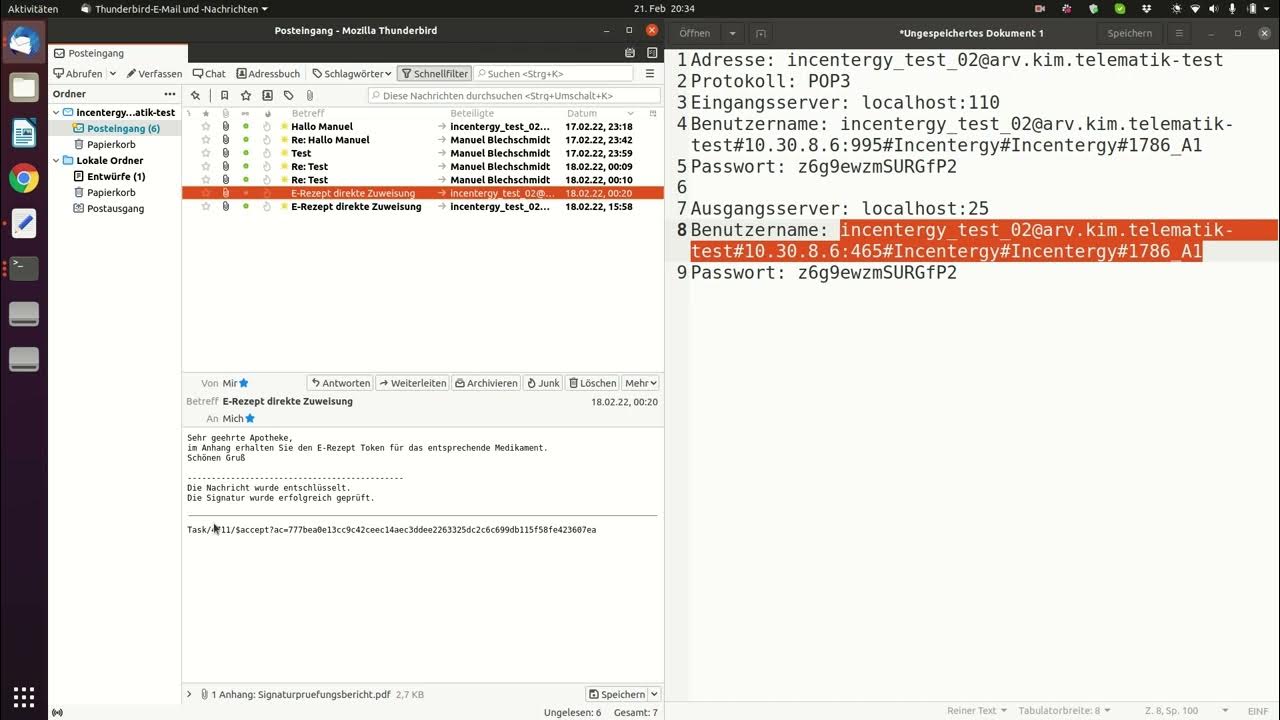Open Aktivitäten overview
Screen dimensions: 1280x720
tap(32, 8)
